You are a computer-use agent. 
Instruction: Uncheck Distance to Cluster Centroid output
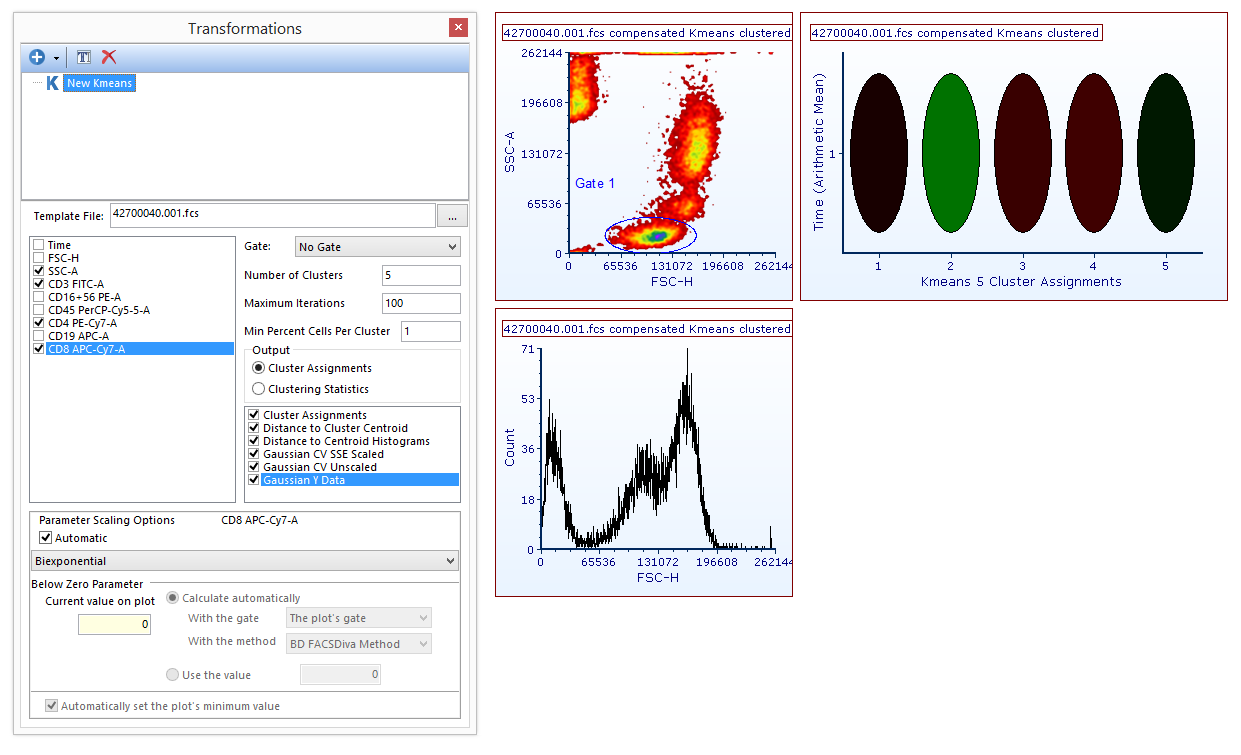[254, 428]
